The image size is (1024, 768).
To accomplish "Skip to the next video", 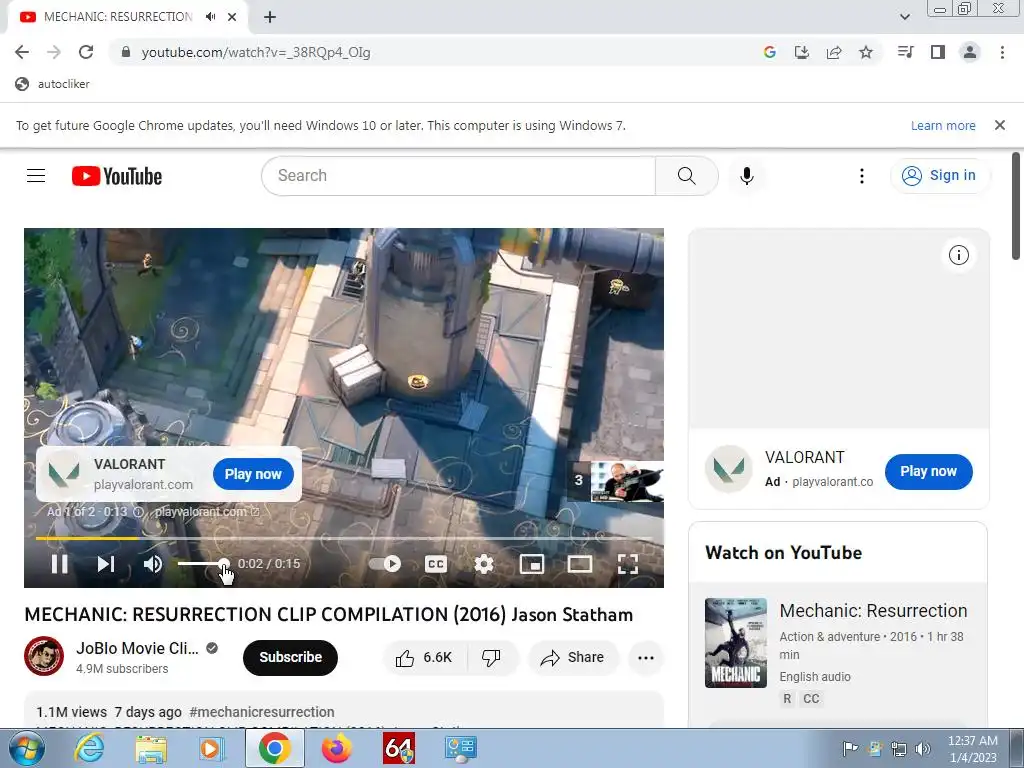I will point(106,564).
